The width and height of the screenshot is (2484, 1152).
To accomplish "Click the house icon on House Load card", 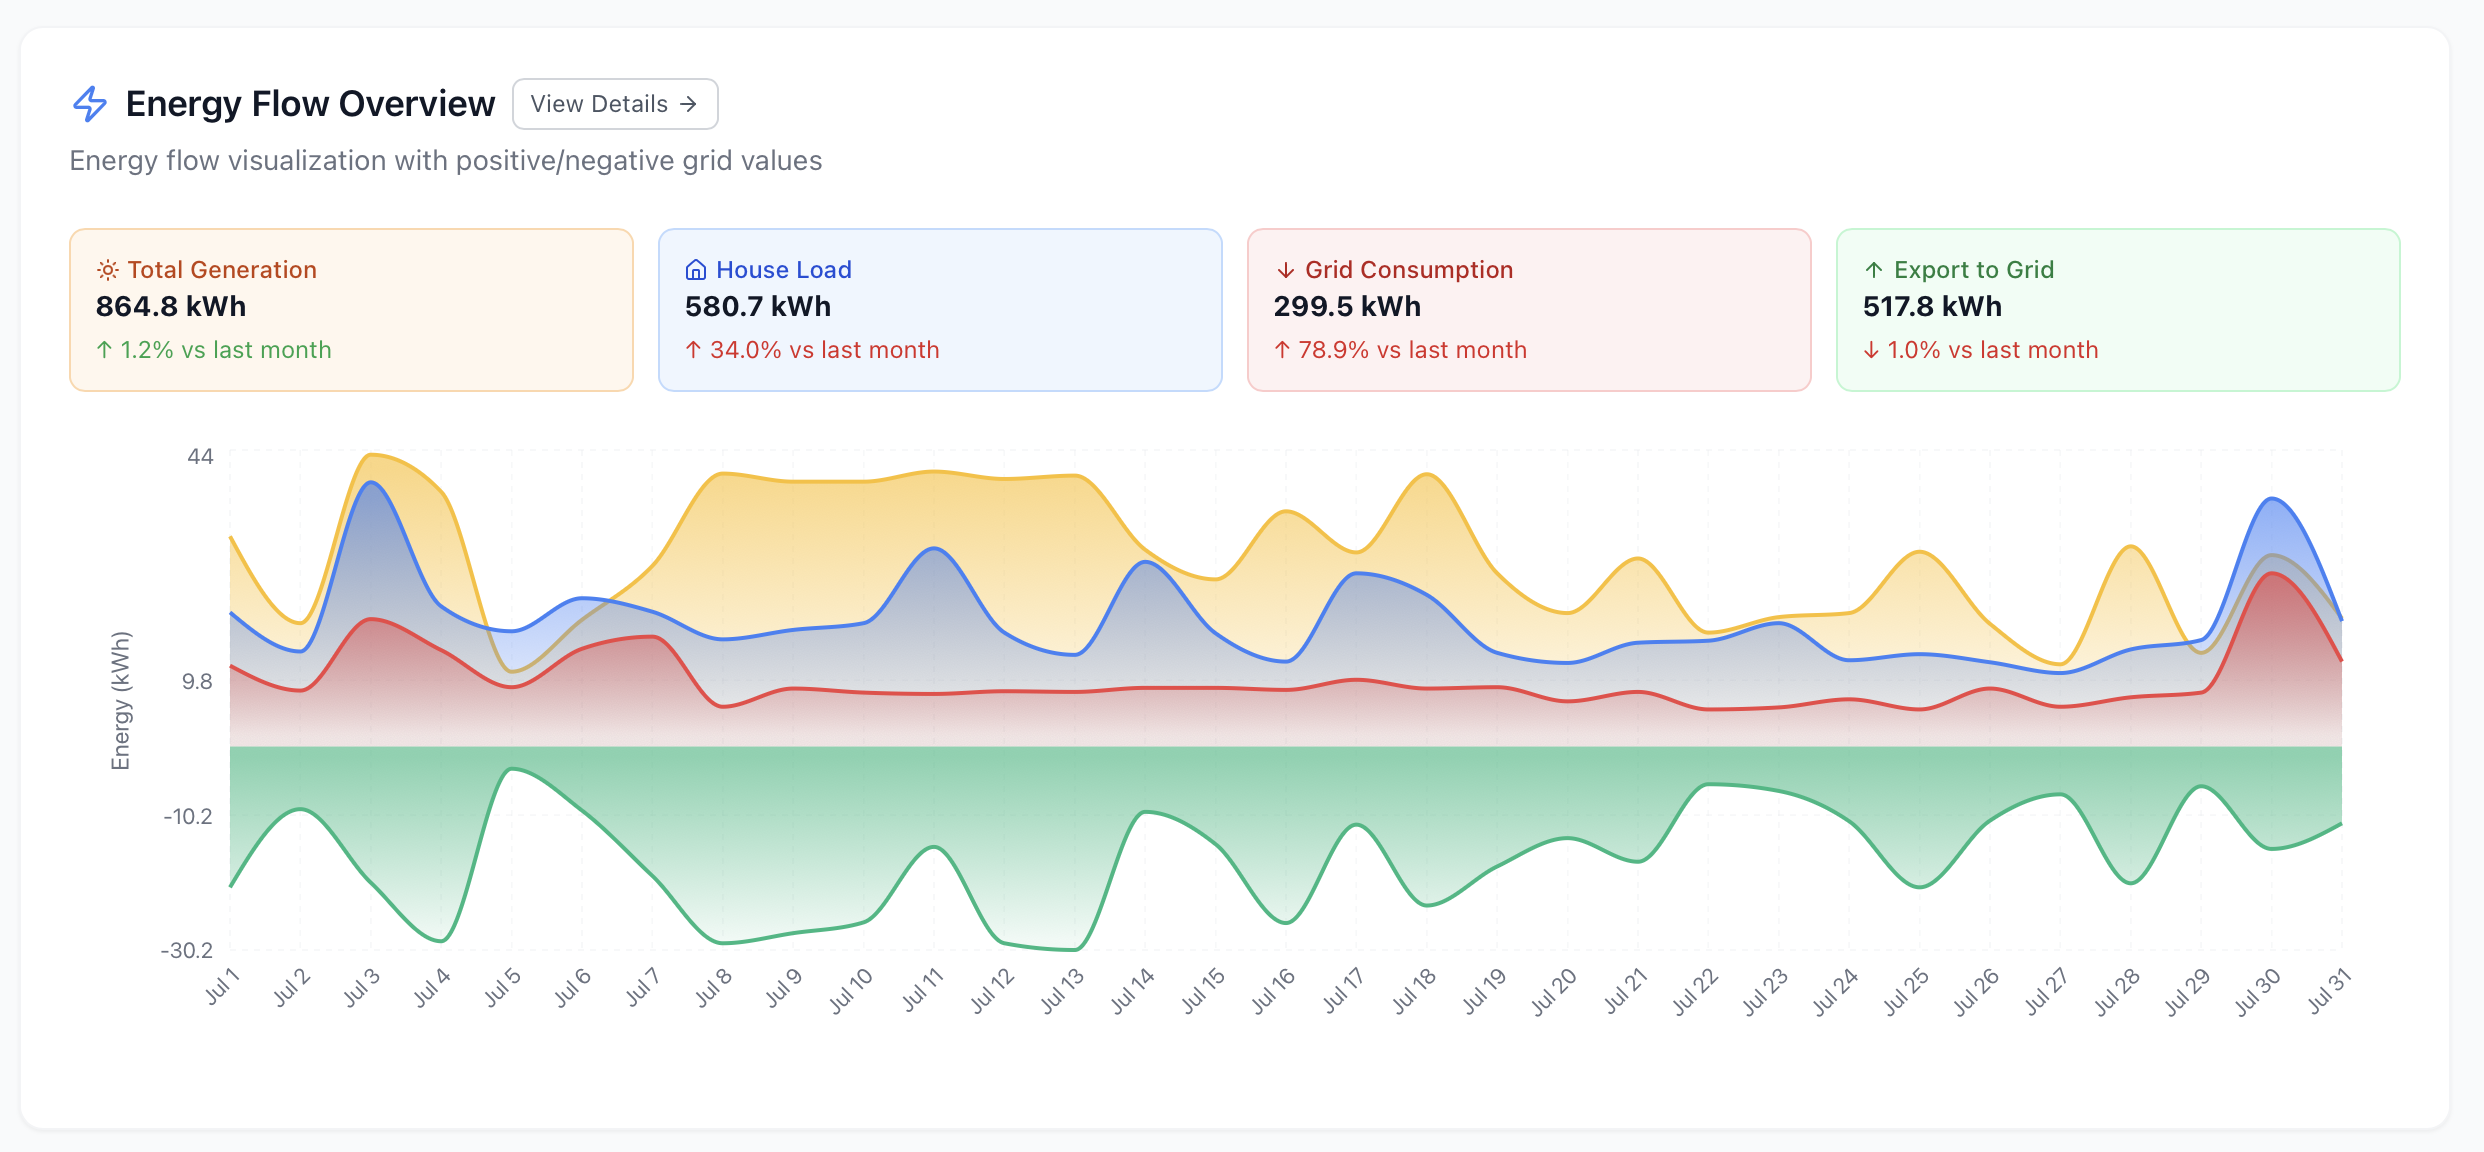I will [x=696, y=268].
